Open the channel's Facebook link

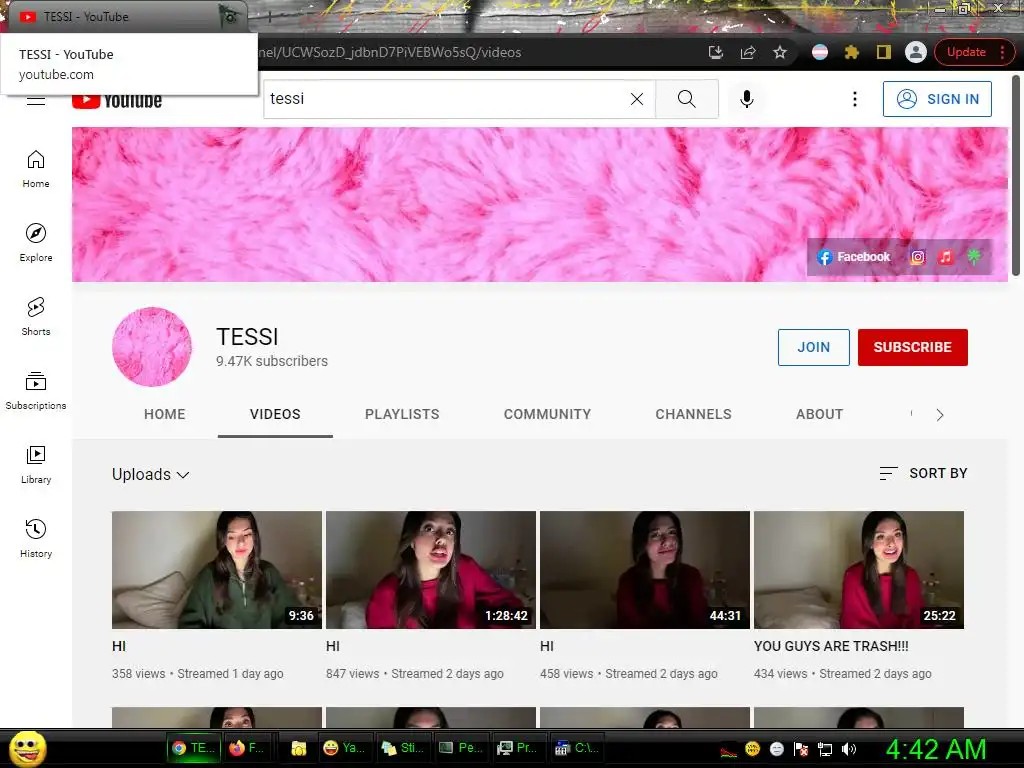tap(854, 257)
